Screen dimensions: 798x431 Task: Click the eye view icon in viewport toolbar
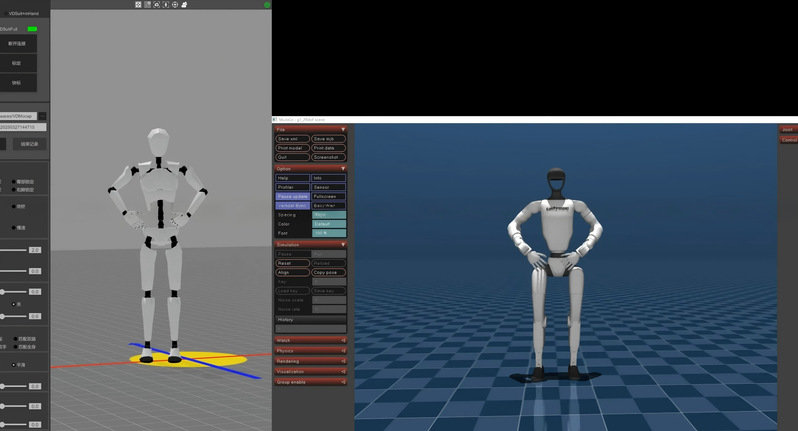(156, 4)
